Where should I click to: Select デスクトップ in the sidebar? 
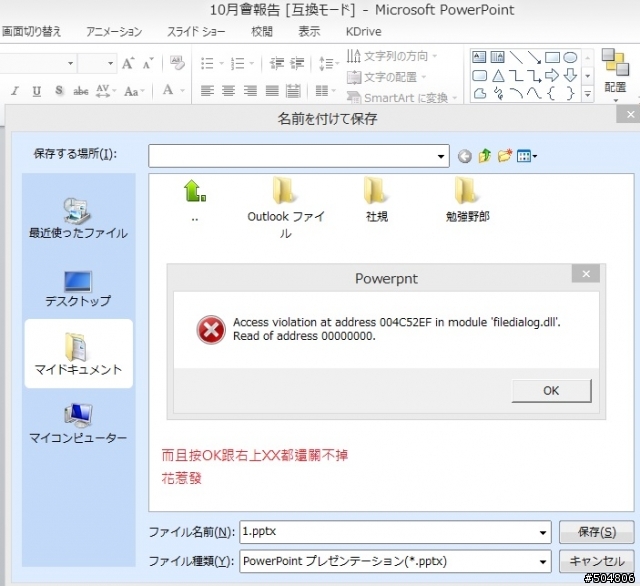click(78, 289)
